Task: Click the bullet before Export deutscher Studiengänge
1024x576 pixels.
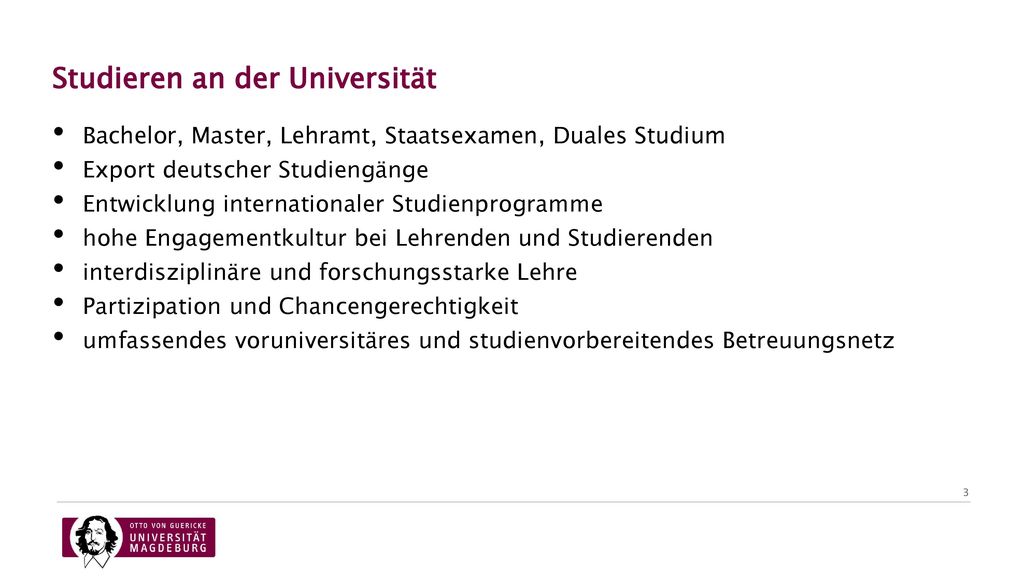Action: [x=59, y=166]
